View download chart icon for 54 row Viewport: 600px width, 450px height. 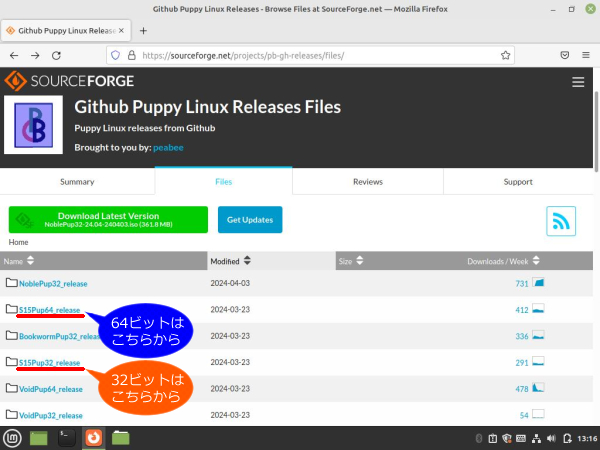[x=538, y=414]
